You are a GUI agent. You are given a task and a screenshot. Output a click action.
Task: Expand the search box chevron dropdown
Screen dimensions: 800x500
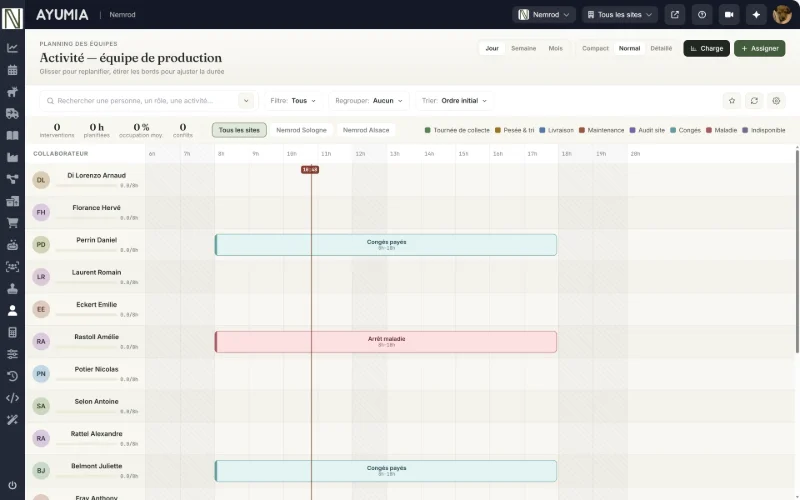pos(246,101)
